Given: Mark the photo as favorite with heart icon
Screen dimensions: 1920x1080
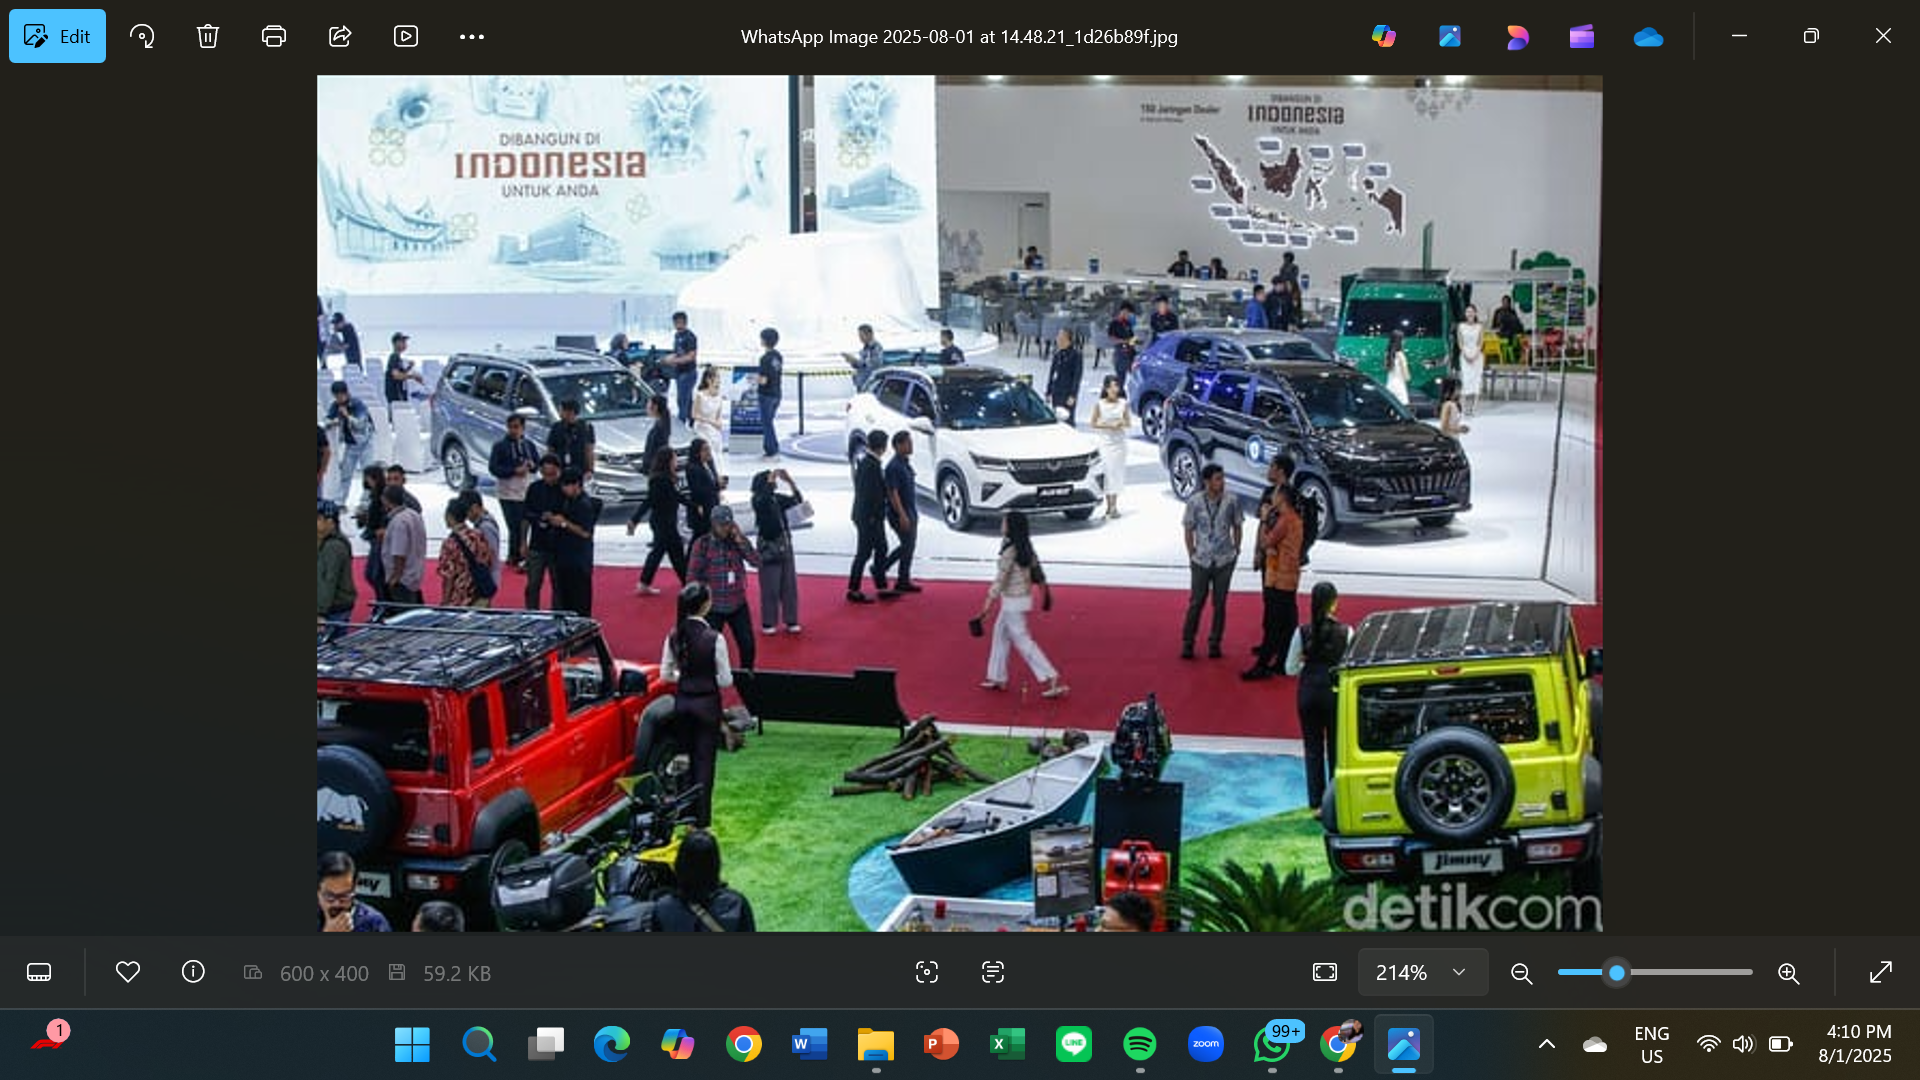Looking at the screenshot, I should pos(128,972).
